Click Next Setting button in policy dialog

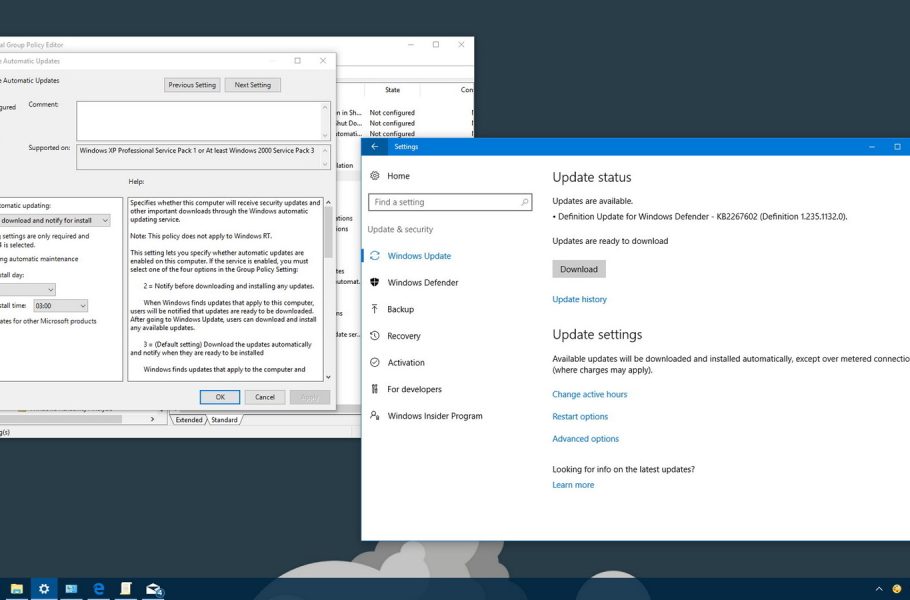[x=252, y=85]
